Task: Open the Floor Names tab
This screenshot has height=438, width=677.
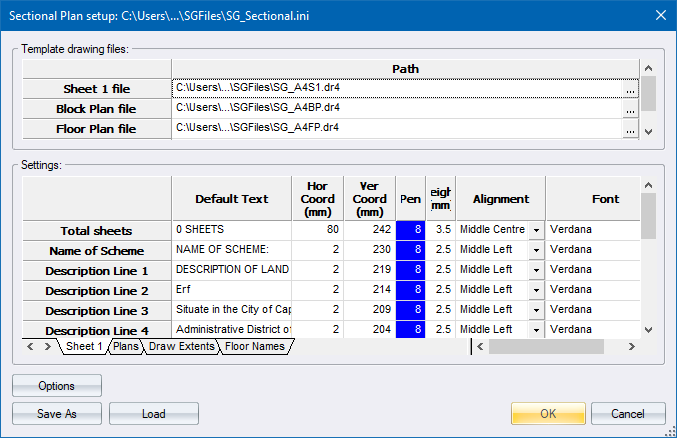Action: (255, 347)
